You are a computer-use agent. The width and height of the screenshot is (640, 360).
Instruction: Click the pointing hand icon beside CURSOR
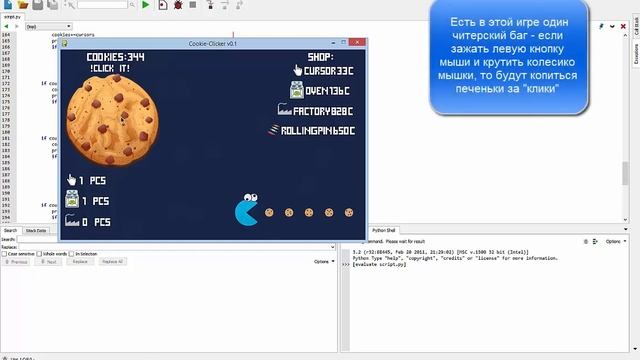pyautogui.click(x=298, y=71)
